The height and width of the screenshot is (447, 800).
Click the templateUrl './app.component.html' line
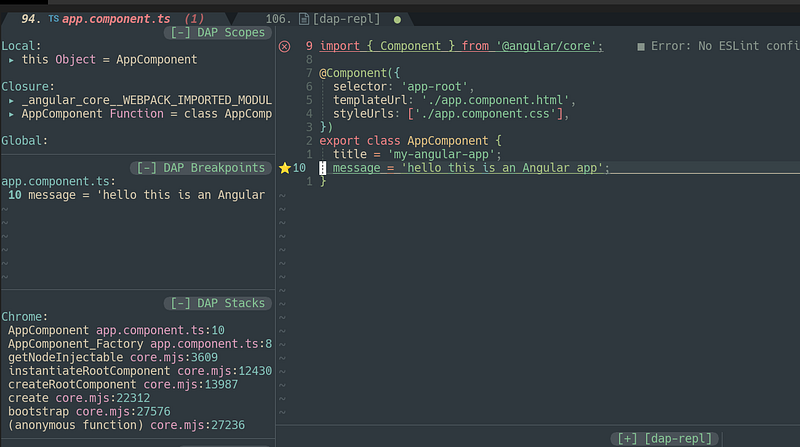point(454,100)
